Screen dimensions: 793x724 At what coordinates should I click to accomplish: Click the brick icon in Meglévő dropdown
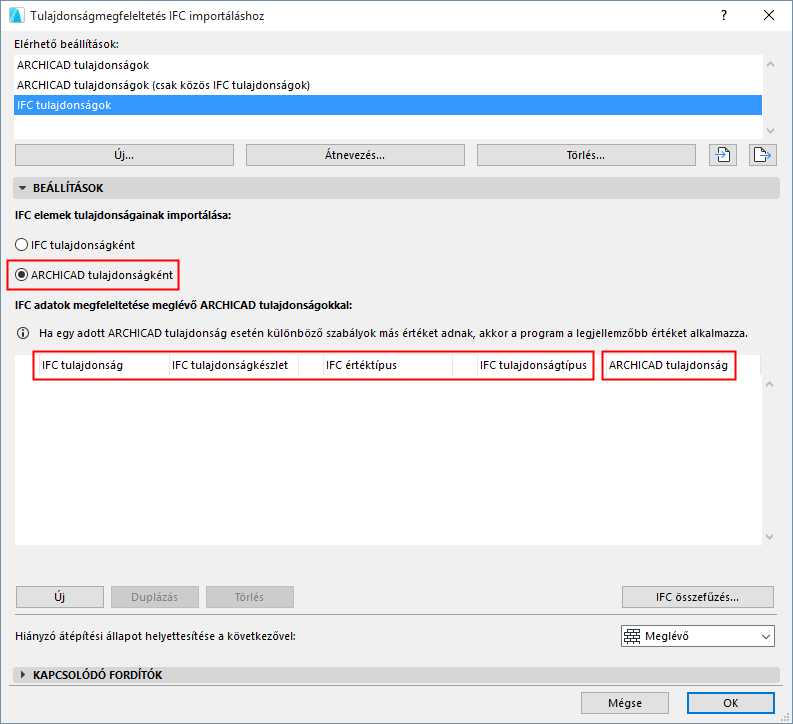tap(632, 636)
